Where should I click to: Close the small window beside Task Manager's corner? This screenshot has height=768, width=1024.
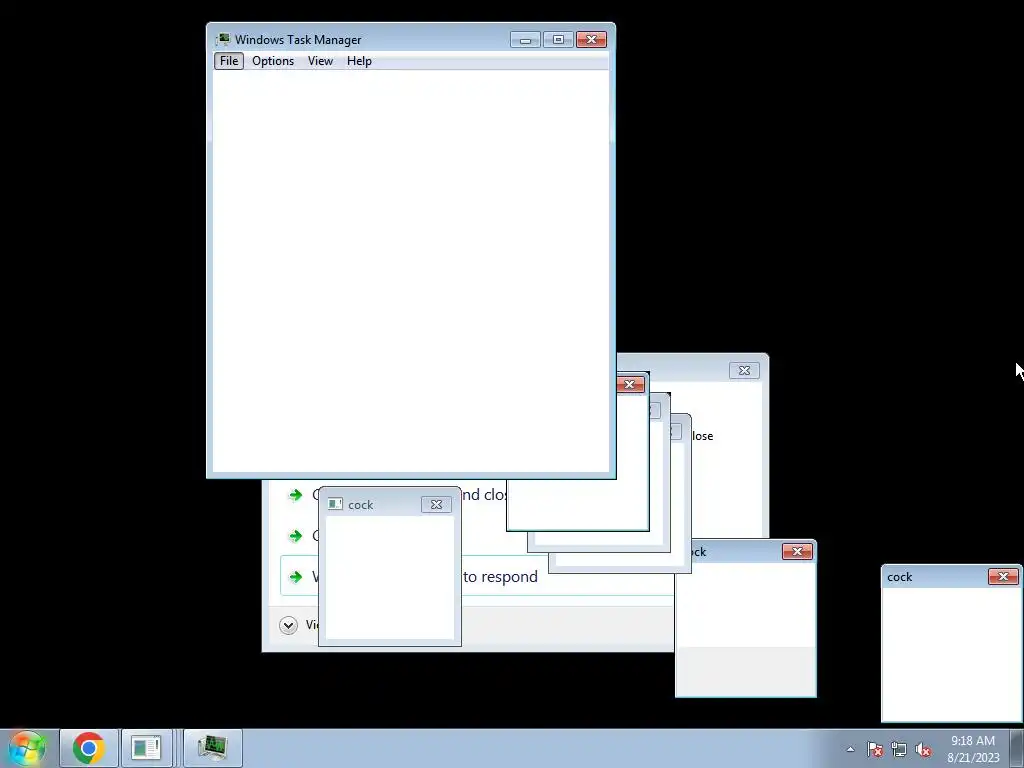point(630,384)
